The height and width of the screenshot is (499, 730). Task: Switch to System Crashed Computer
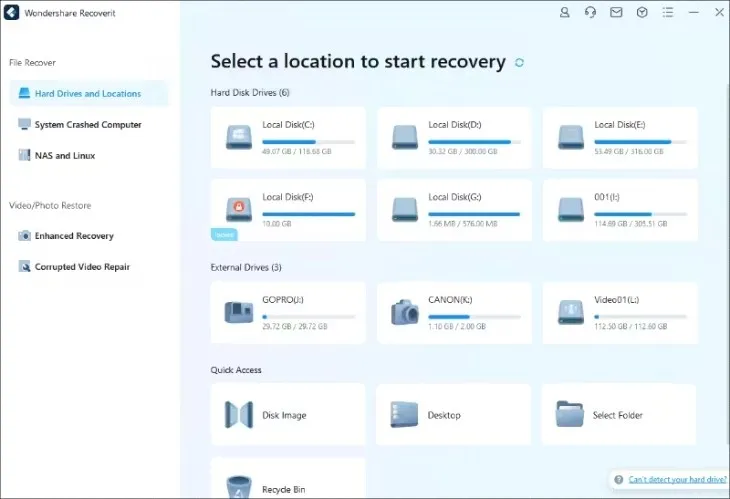88,125
